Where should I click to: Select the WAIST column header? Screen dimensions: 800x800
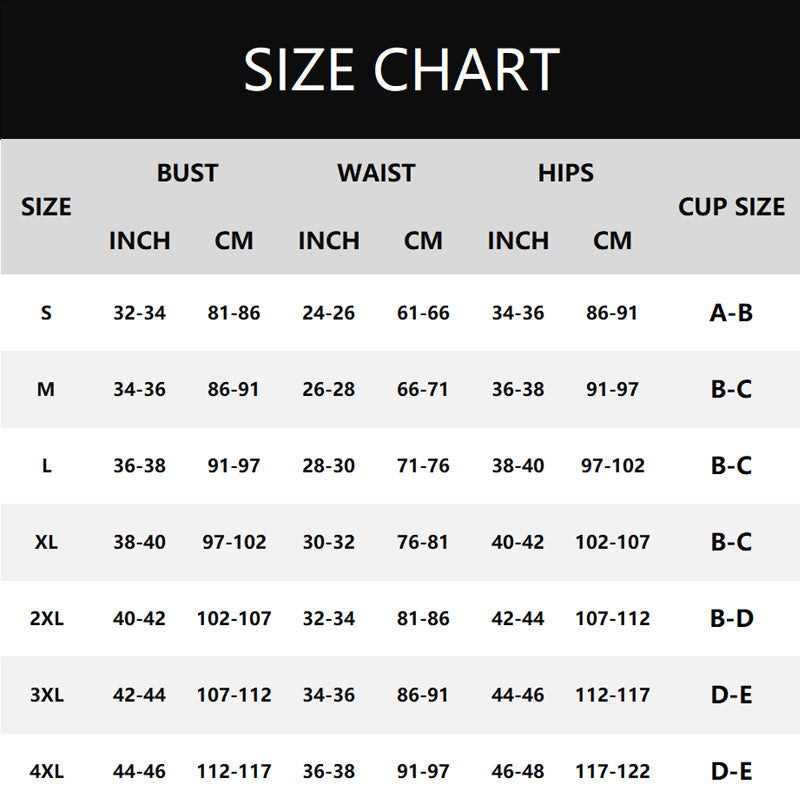pyautogui.click(x=376, y=173)
